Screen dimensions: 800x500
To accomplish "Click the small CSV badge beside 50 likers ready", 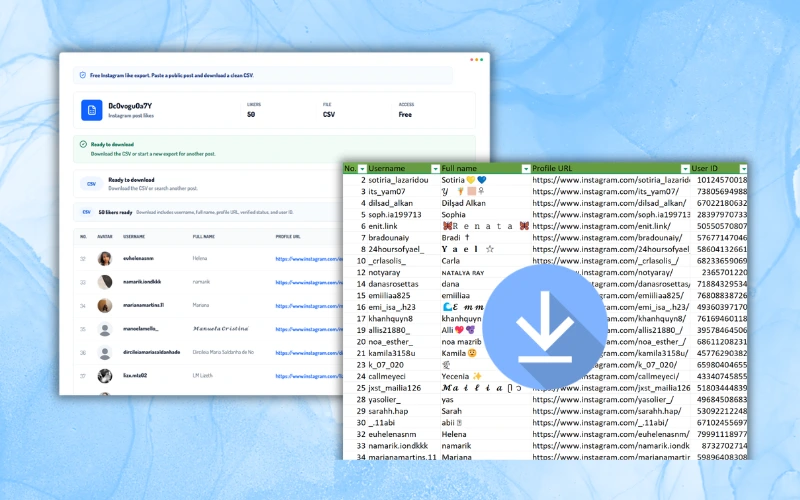I will [x=87, y=212].
